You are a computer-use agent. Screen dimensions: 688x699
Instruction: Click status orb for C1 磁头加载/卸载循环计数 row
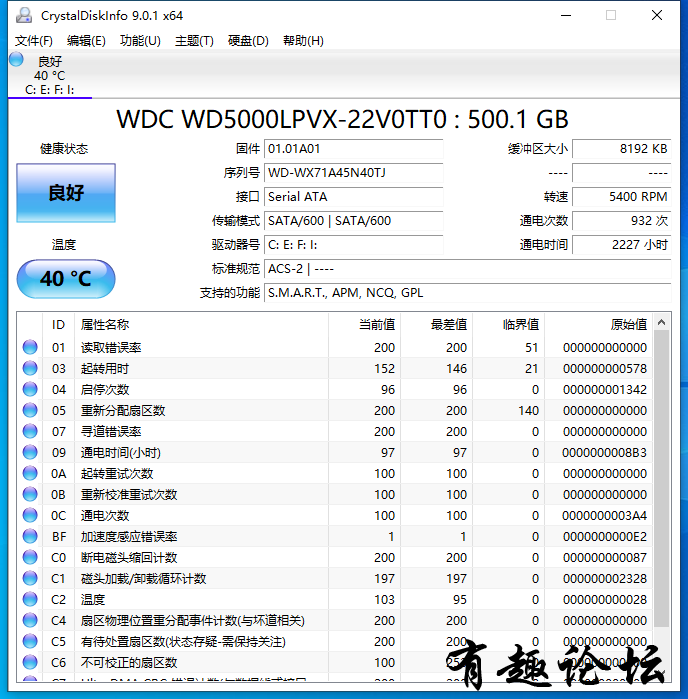(30, 578)
